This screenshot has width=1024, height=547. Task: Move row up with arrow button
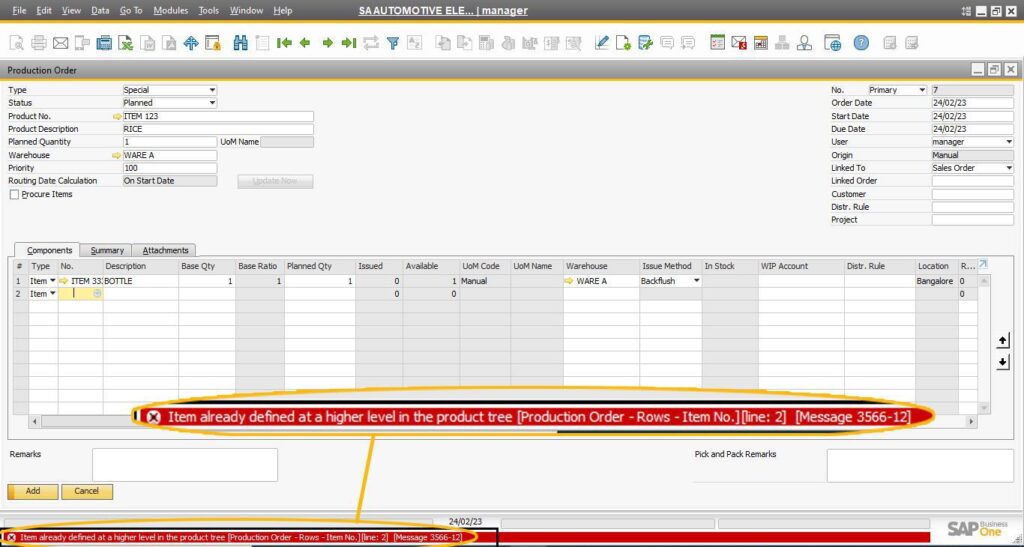[x=1003, y=341]
